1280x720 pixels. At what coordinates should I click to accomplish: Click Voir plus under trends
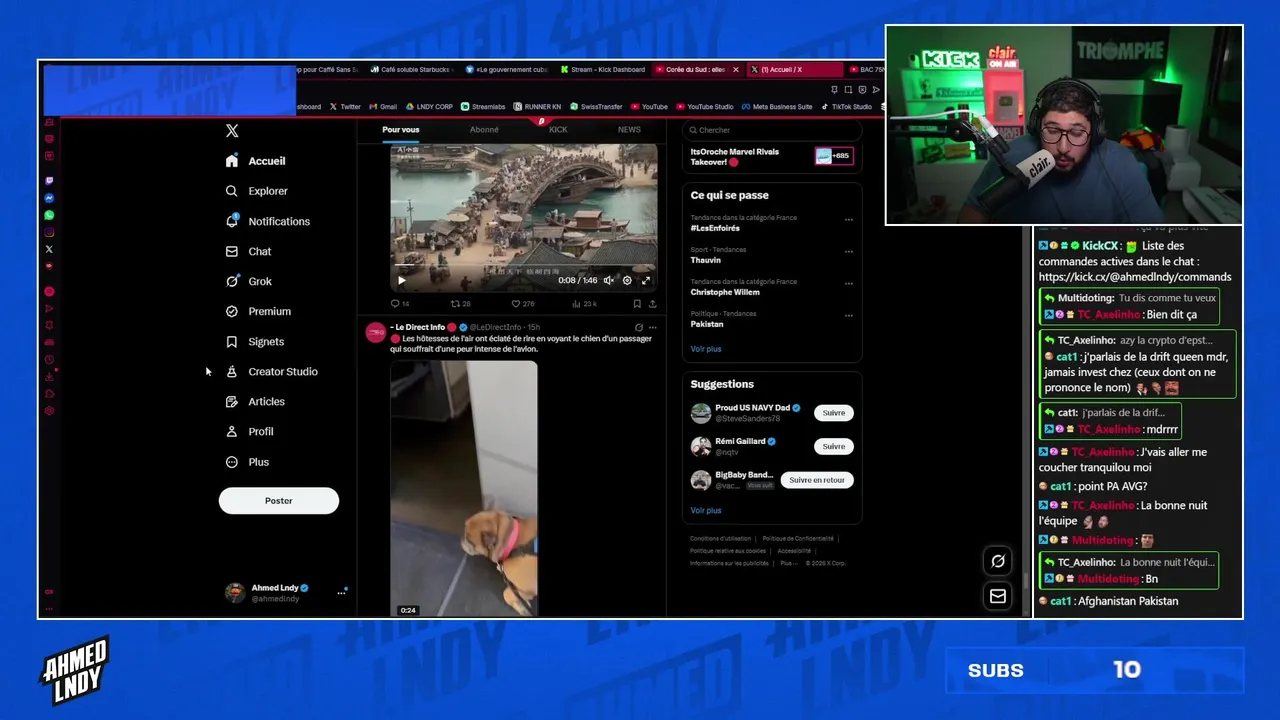pos(706,349)
